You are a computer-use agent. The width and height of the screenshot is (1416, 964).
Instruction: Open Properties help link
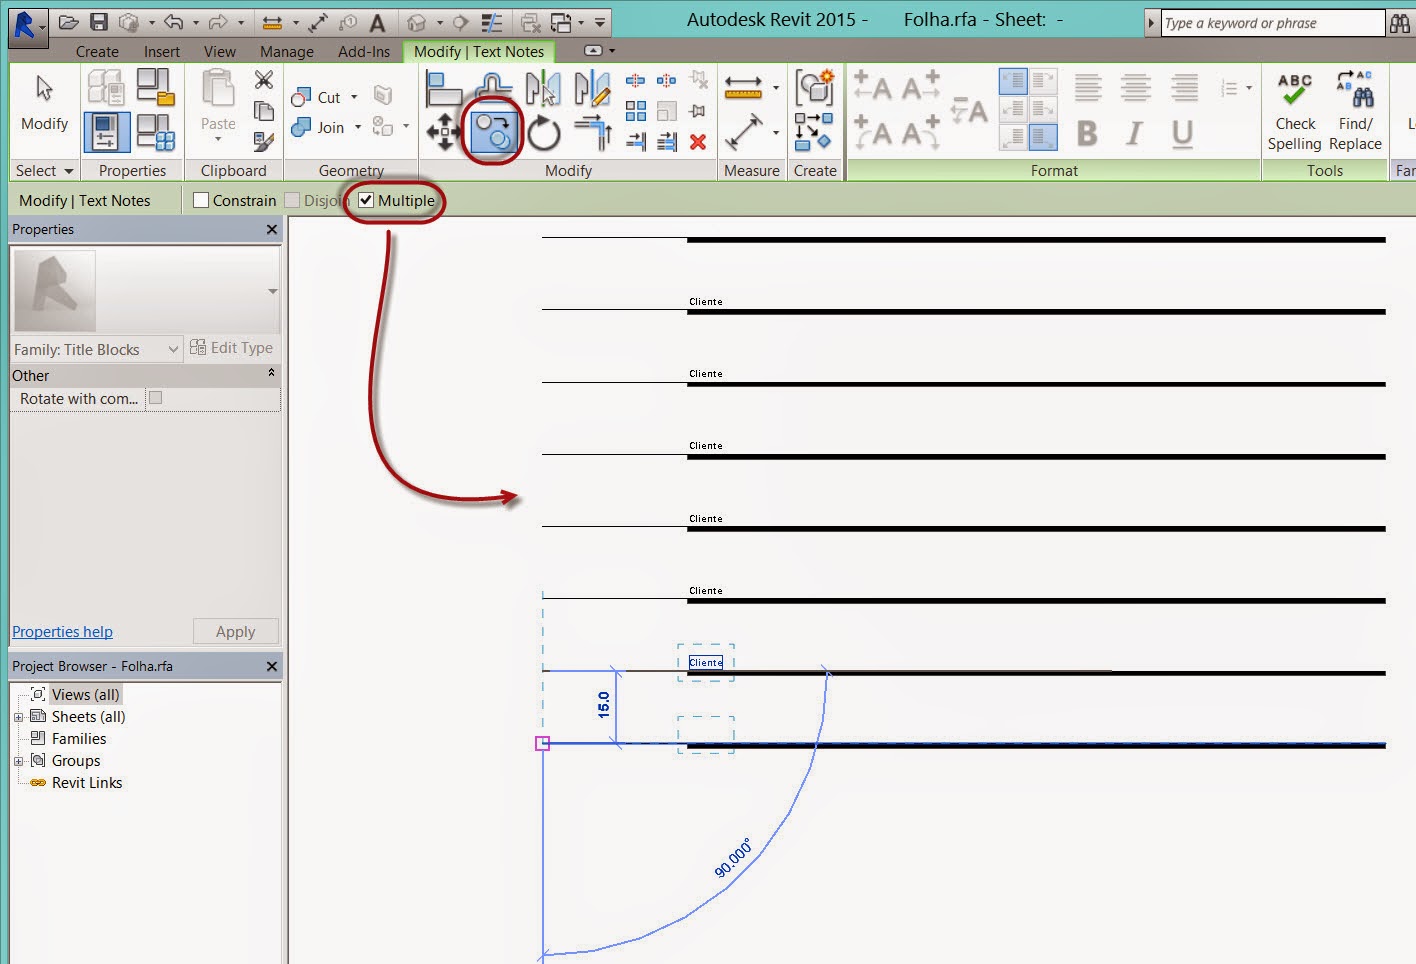(x=62, y=631)
